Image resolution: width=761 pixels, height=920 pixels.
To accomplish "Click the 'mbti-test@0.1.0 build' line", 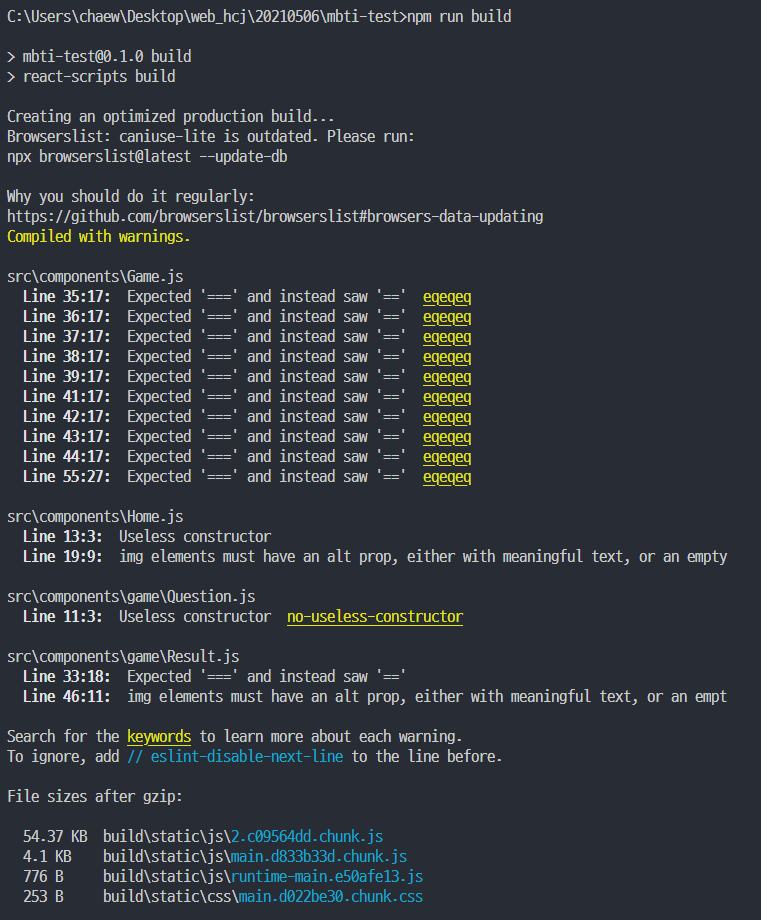I will (x=99, y=56).
